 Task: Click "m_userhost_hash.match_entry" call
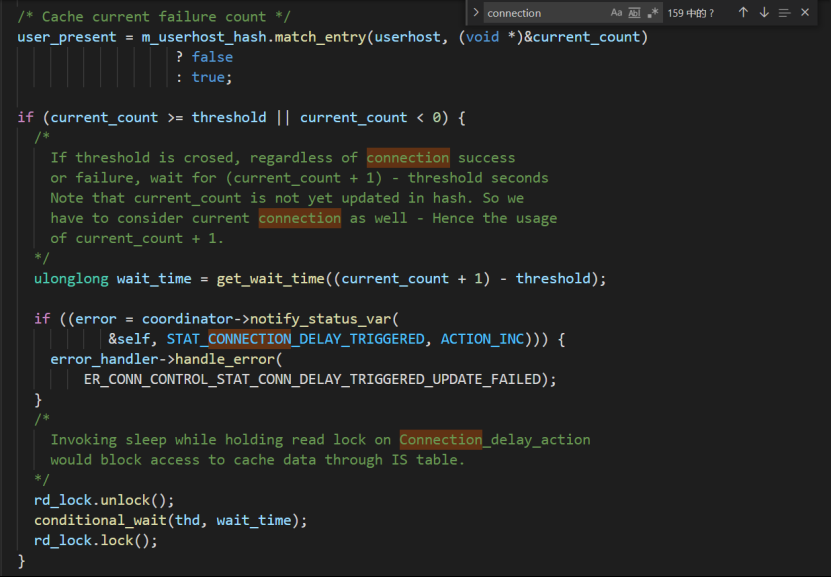click(253, 37)
